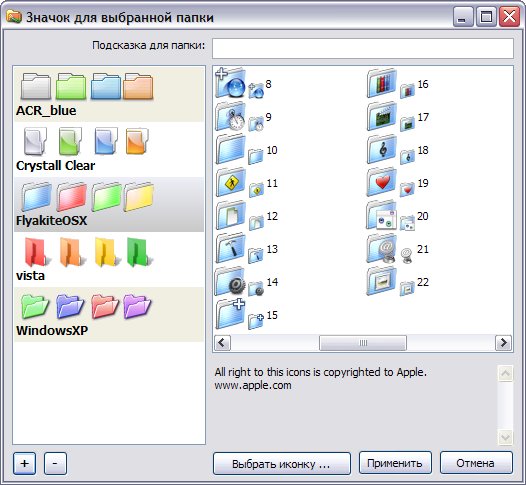Click the red FlyakiteOSX folder thumbnail

[x=71, y=197]
